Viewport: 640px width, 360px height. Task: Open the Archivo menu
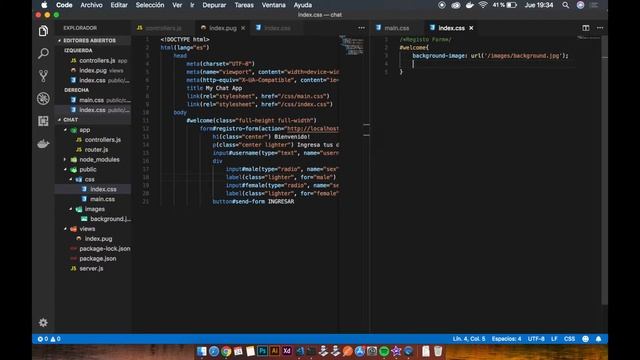(91, 5)
